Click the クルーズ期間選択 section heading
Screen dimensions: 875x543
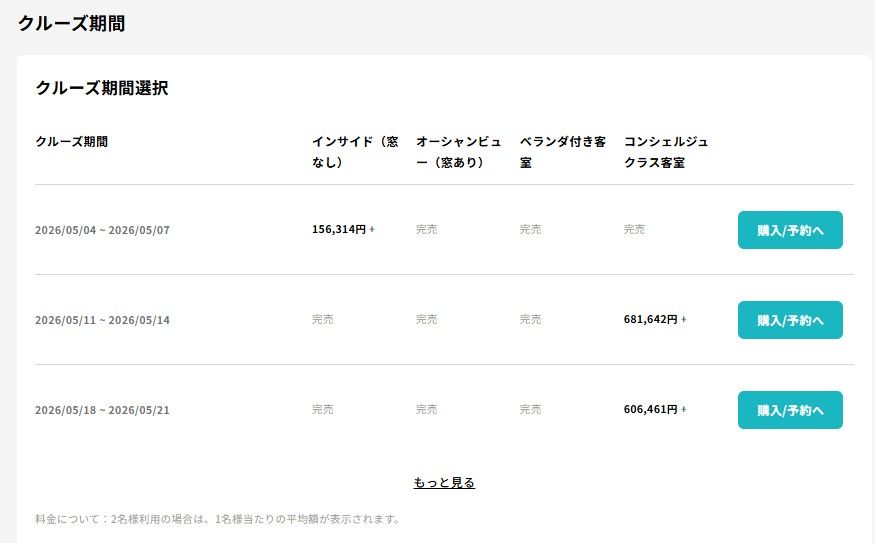[102, 88]
